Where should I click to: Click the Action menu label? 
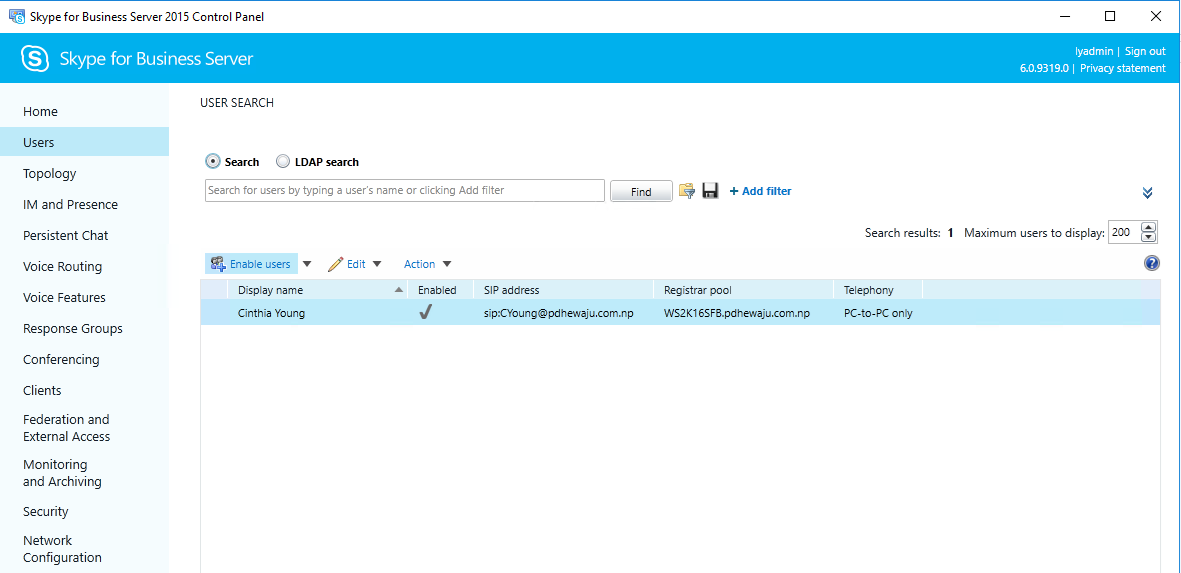pos(420,264)
